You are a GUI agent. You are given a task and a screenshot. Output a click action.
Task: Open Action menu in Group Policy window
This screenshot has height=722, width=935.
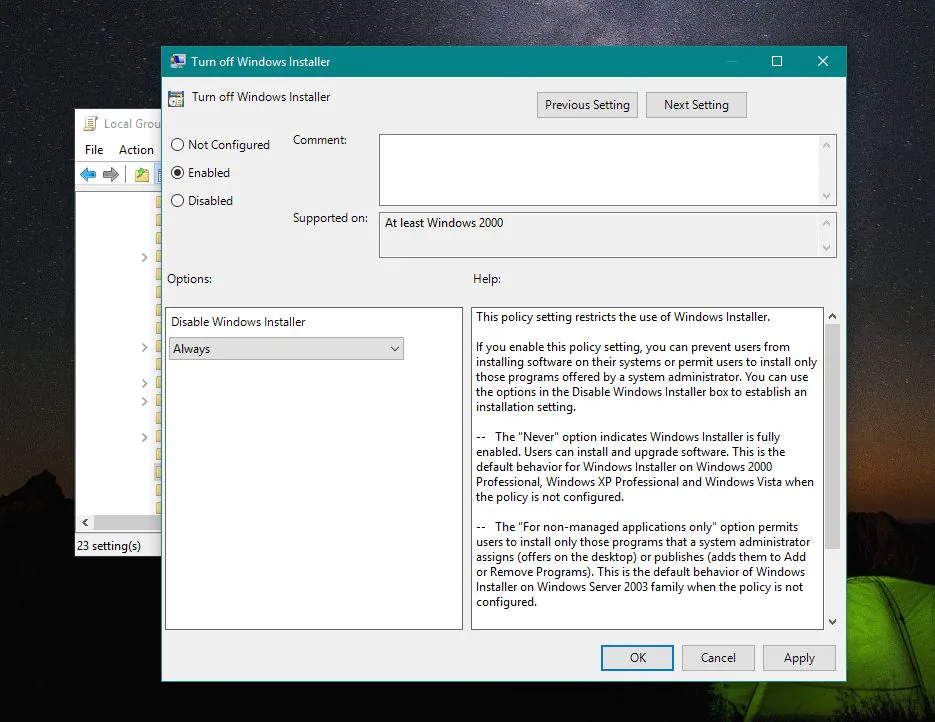(x=136, y=150)
